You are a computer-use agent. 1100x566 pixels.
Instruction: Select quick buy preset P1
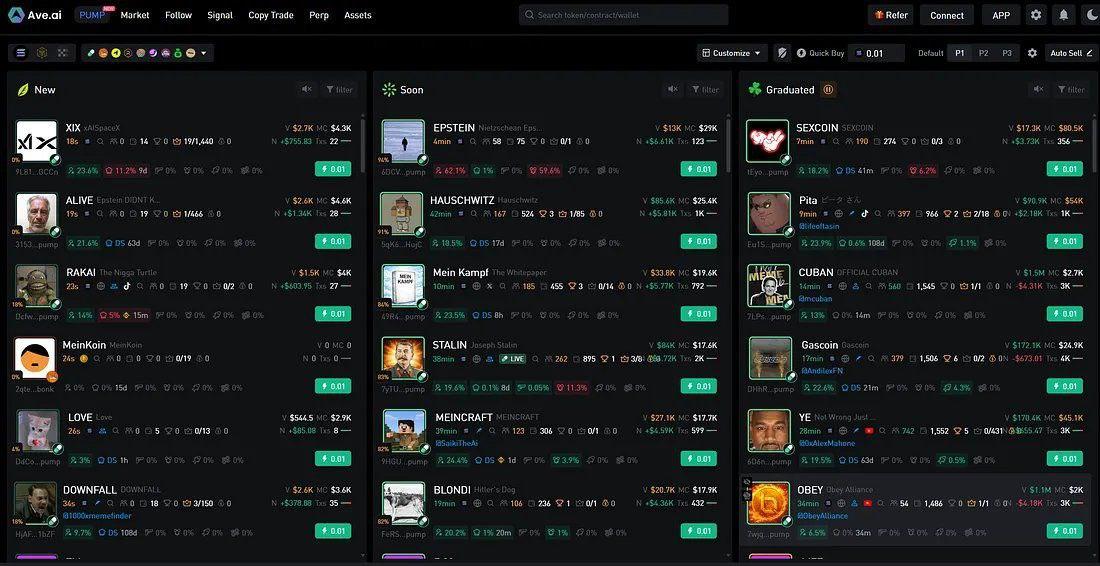coord(960,53)
